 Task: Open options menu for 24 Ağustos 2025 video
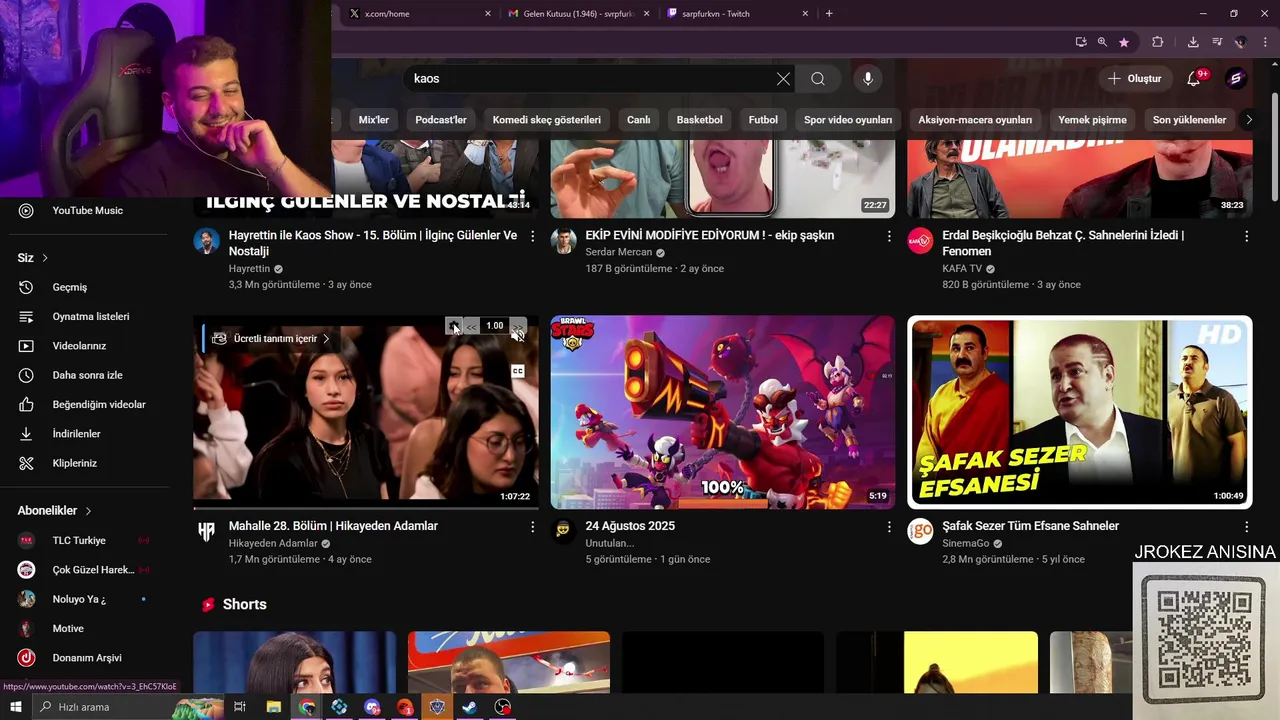[x=889, y=526]
